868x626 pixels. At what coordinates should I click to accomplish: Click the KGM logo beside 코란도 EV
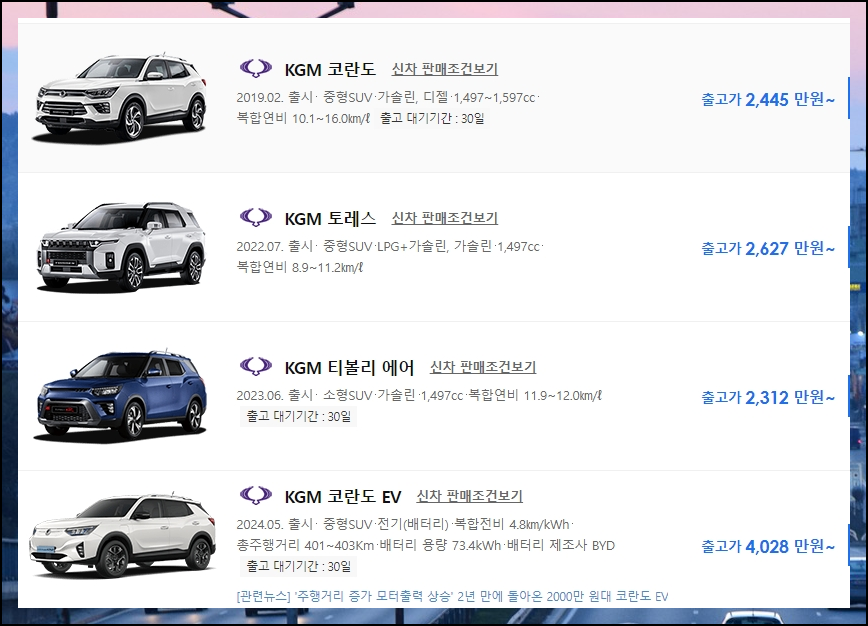[256, 495]
